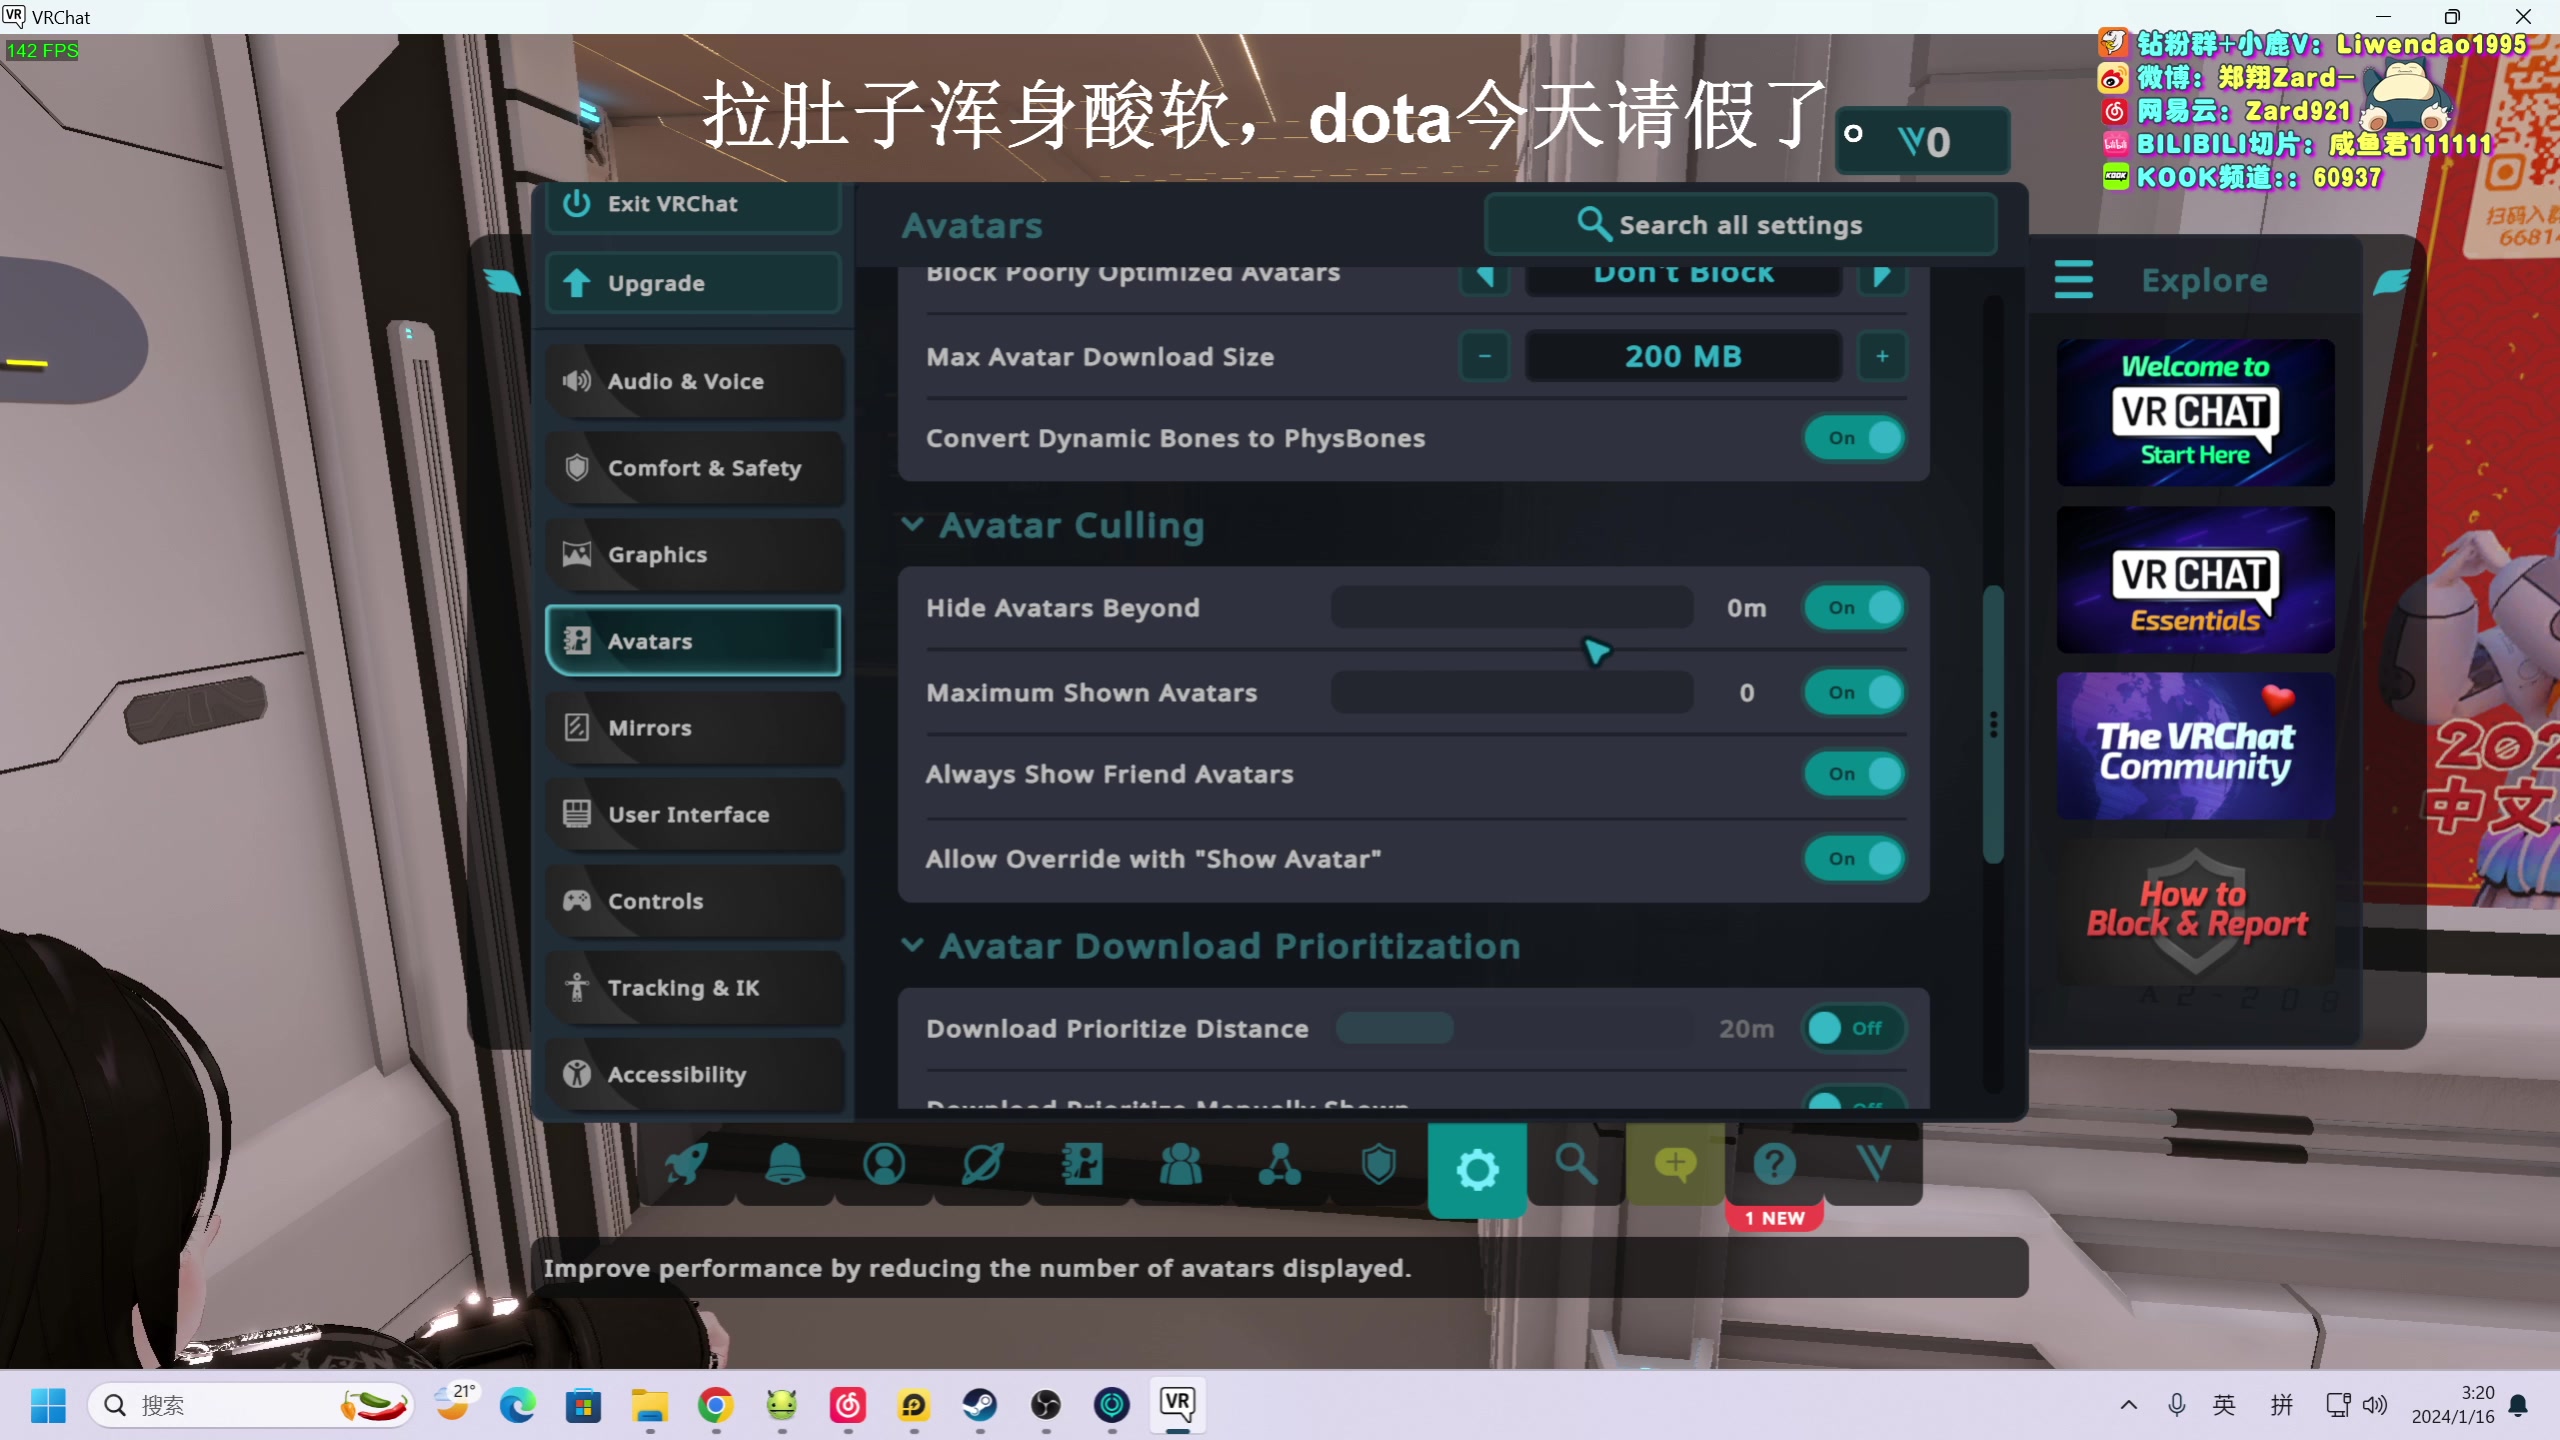The image size is (2560, 1440).
Task: Open the Safety shield icon
Action: [1379, 1164]
